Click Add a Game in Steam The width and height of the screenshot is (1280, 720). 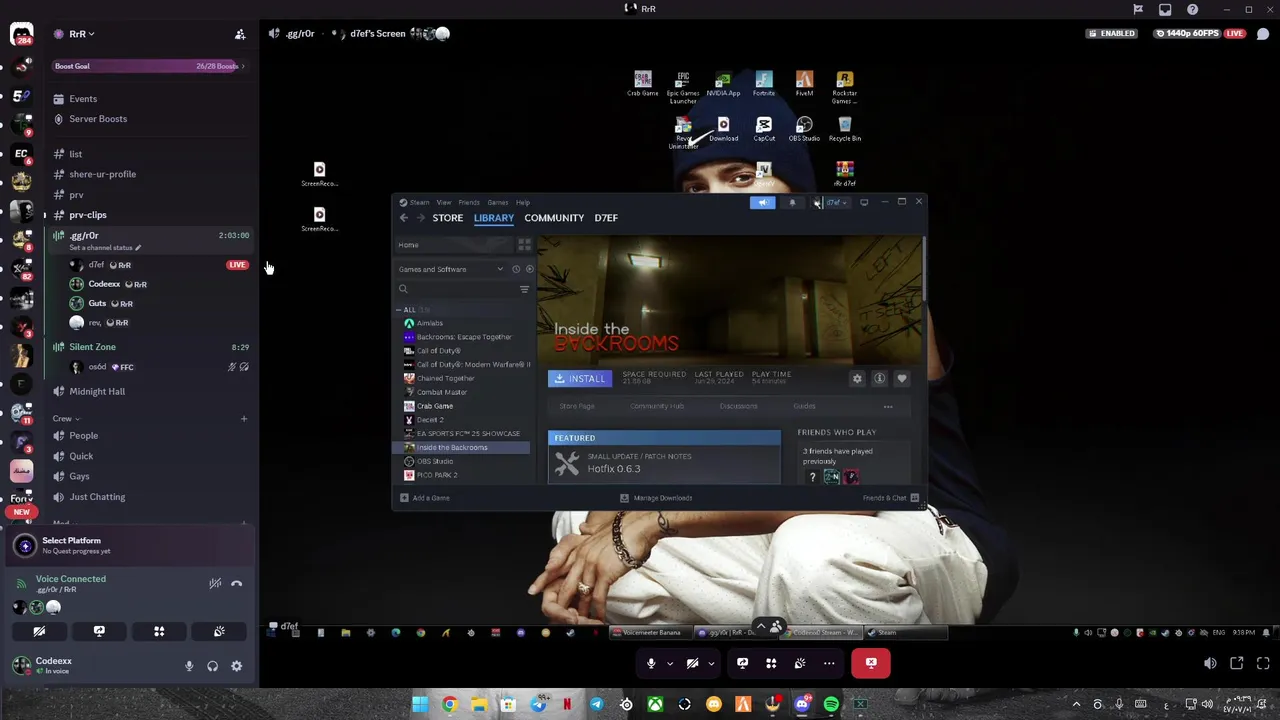[x=425, y=498]
